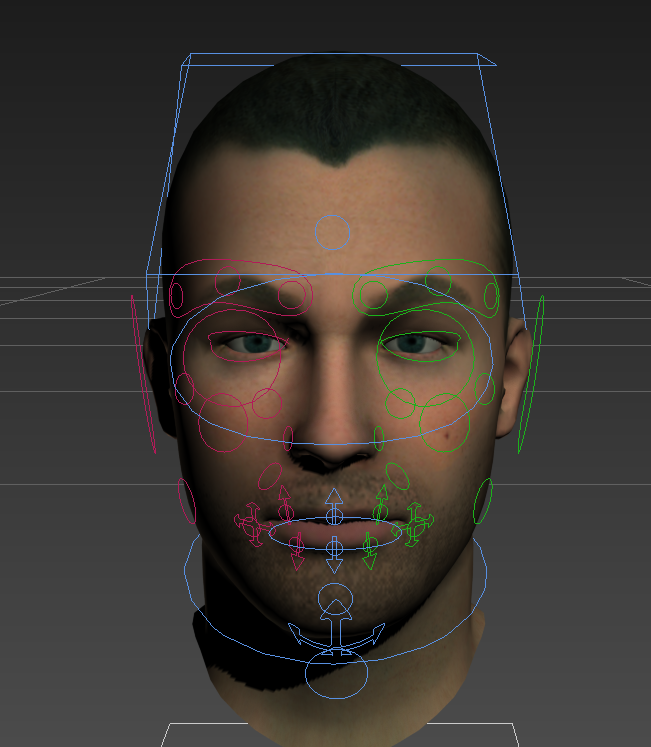Click the pink four-arrow mouth corner control

(x=249, y=520)
